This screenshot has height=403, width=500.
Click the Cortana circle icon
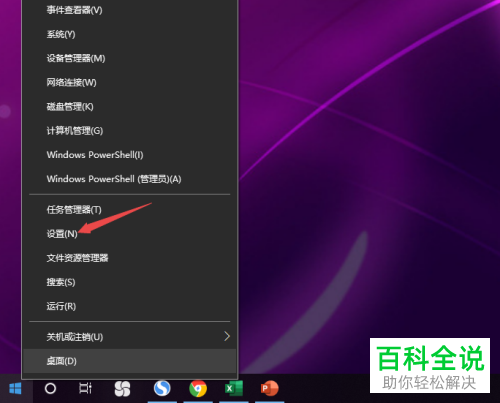point(50,389)
